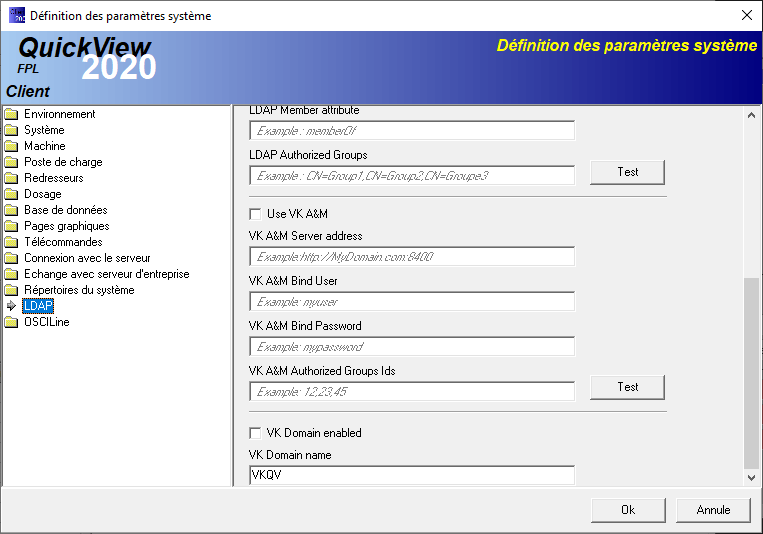Select Echange avec serveur d'entreprise
763x534 pixels.
pyautogui.click(x=107, y=274)
